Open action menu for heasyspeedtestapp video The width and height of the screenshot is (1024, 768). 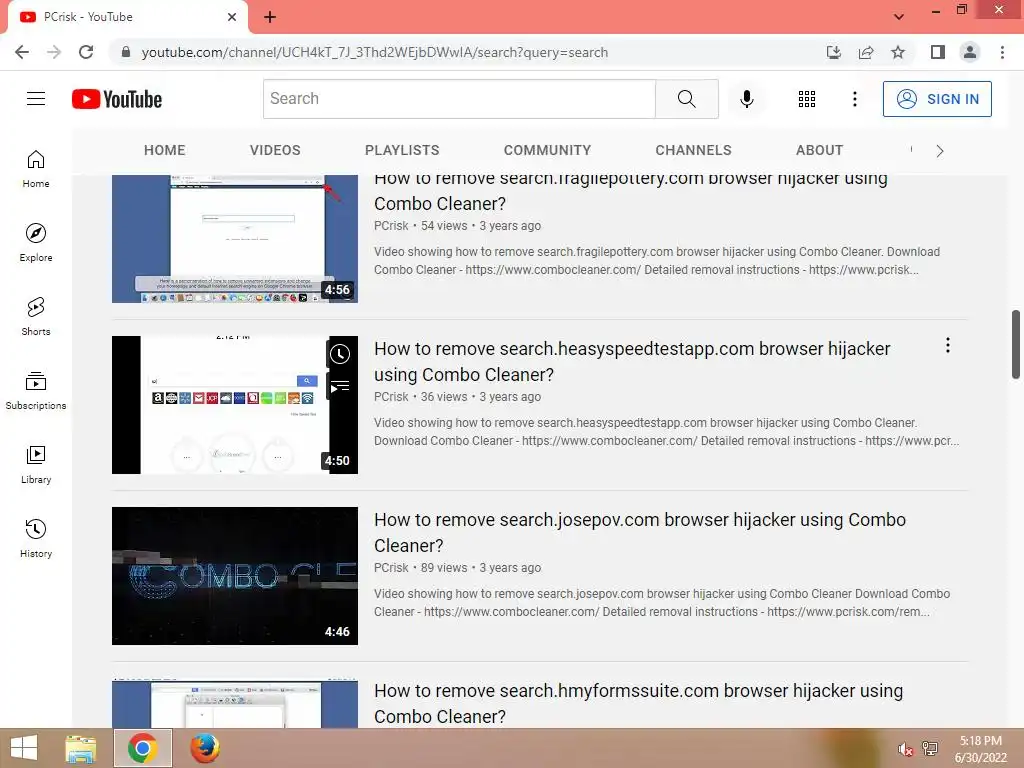click(948, 345)
